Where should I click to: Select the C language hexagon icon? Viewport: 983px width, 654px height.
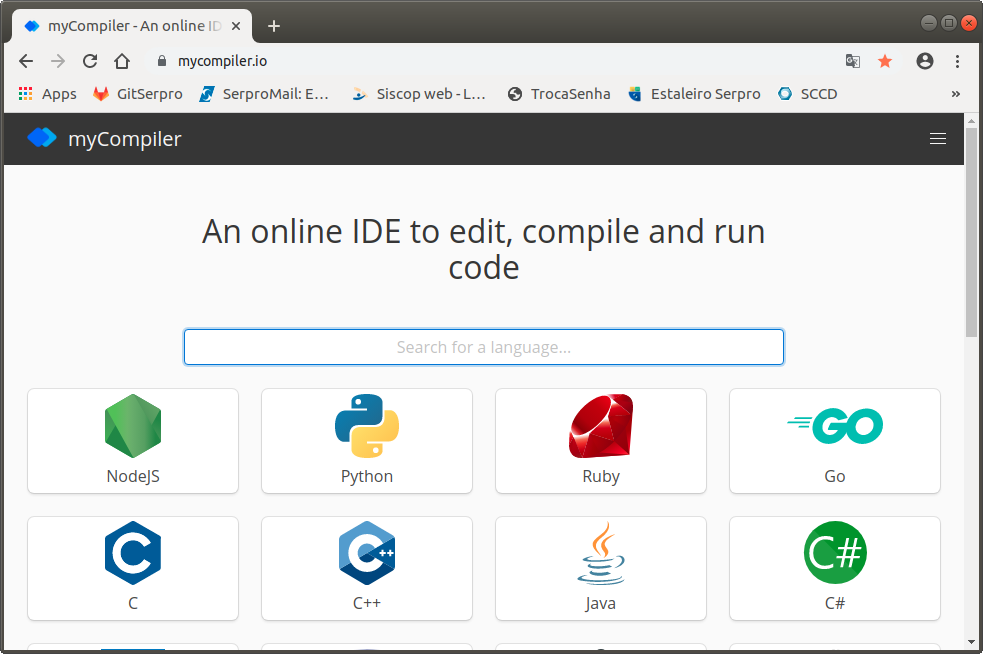tap(133, 552)
